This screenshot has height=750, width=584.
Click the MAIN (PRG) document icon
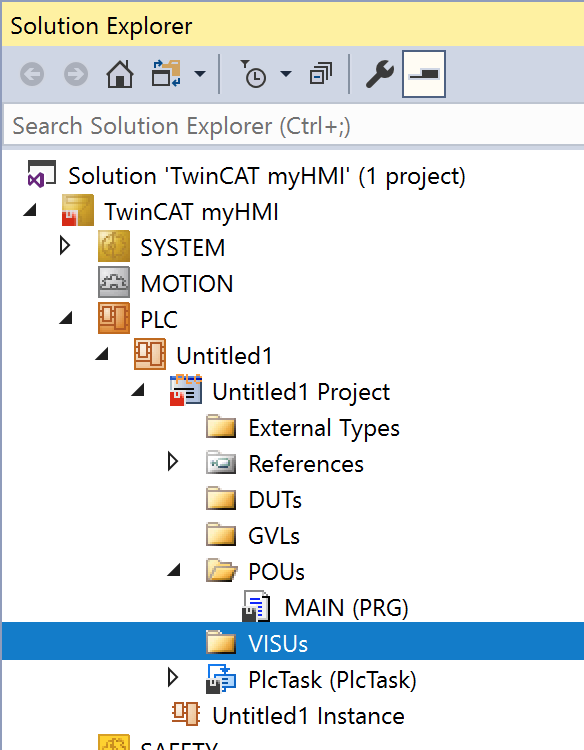tap(257, 606)
